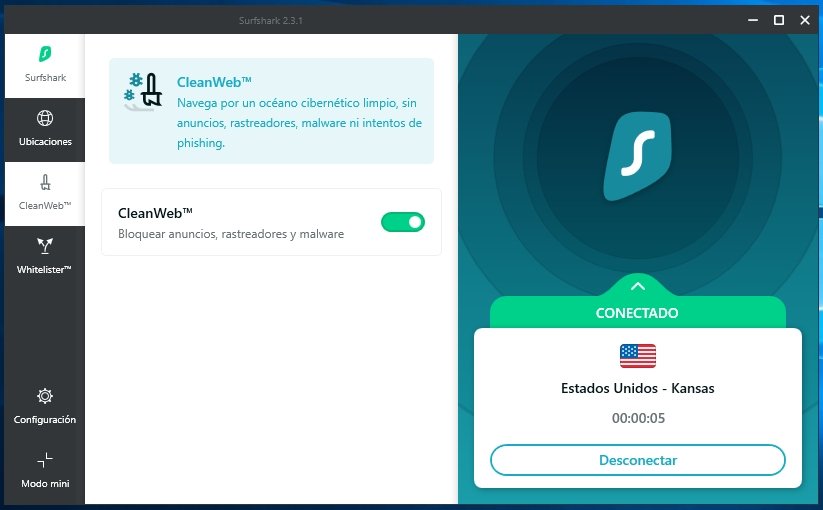Click the 00:00:05 connection timer
Screen dimensions: 823x510
(638, 418)
